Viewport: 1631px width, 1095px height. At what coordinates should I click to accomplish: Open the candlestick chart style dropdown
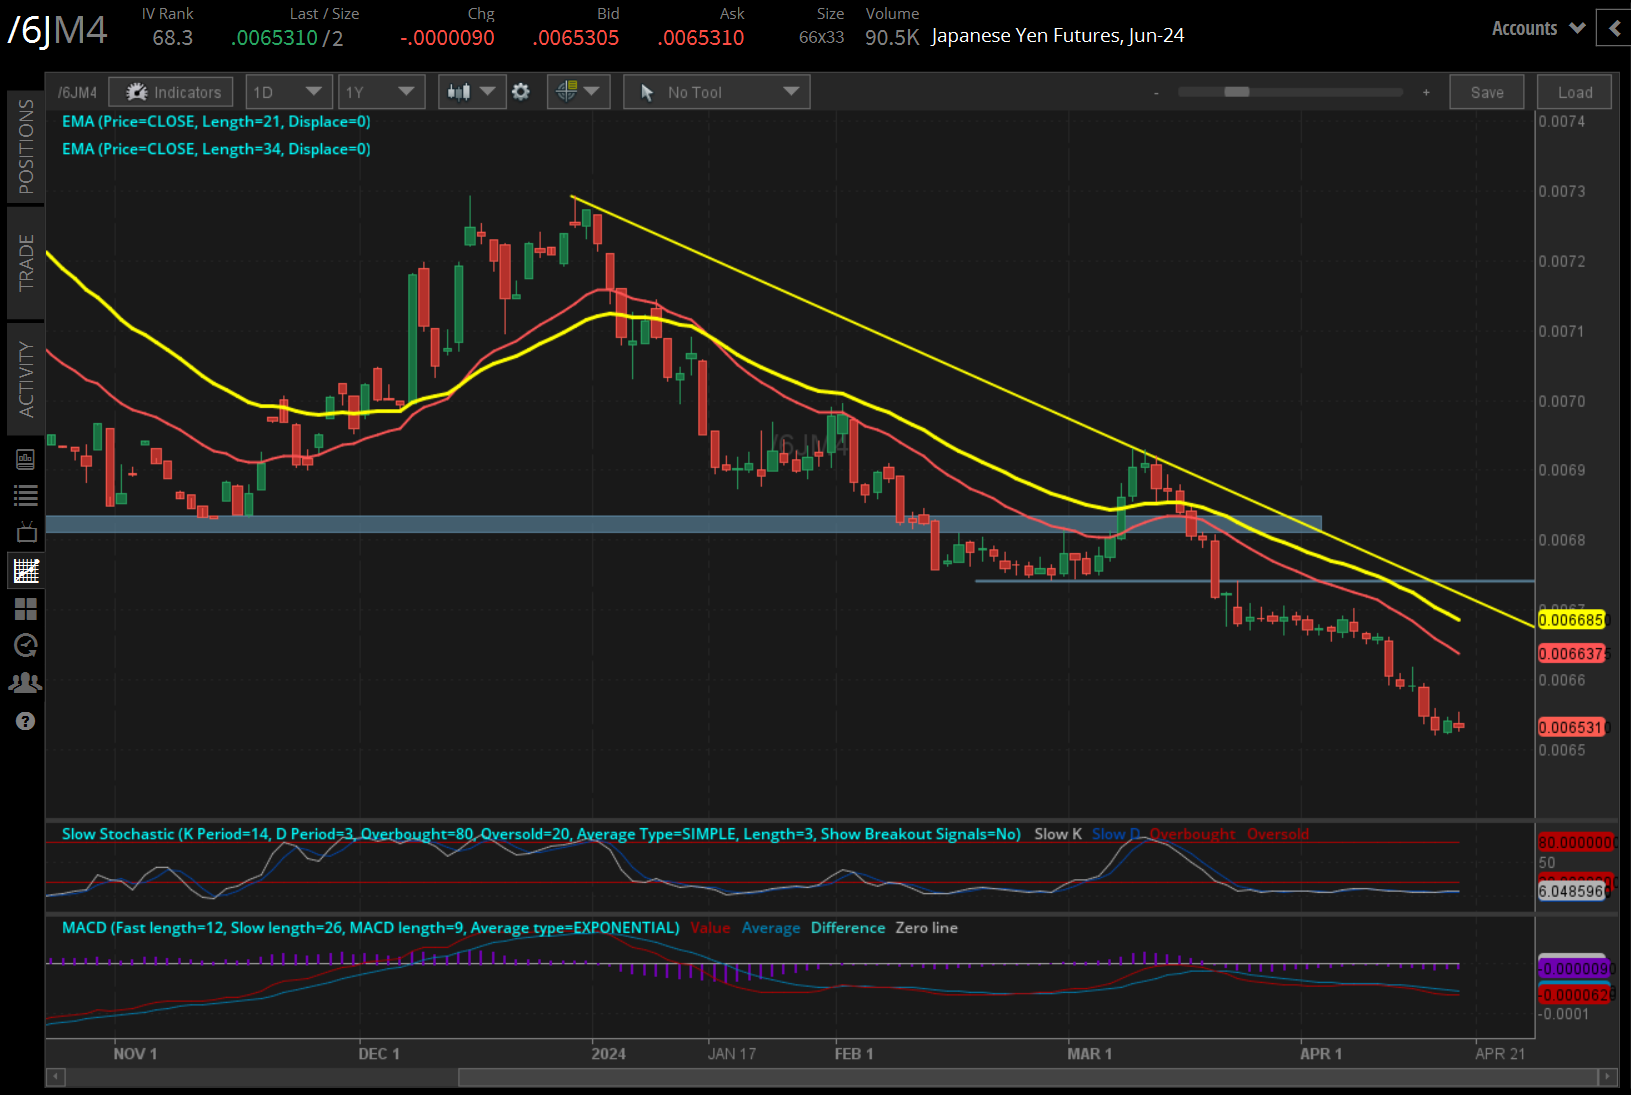coord(471,92)
